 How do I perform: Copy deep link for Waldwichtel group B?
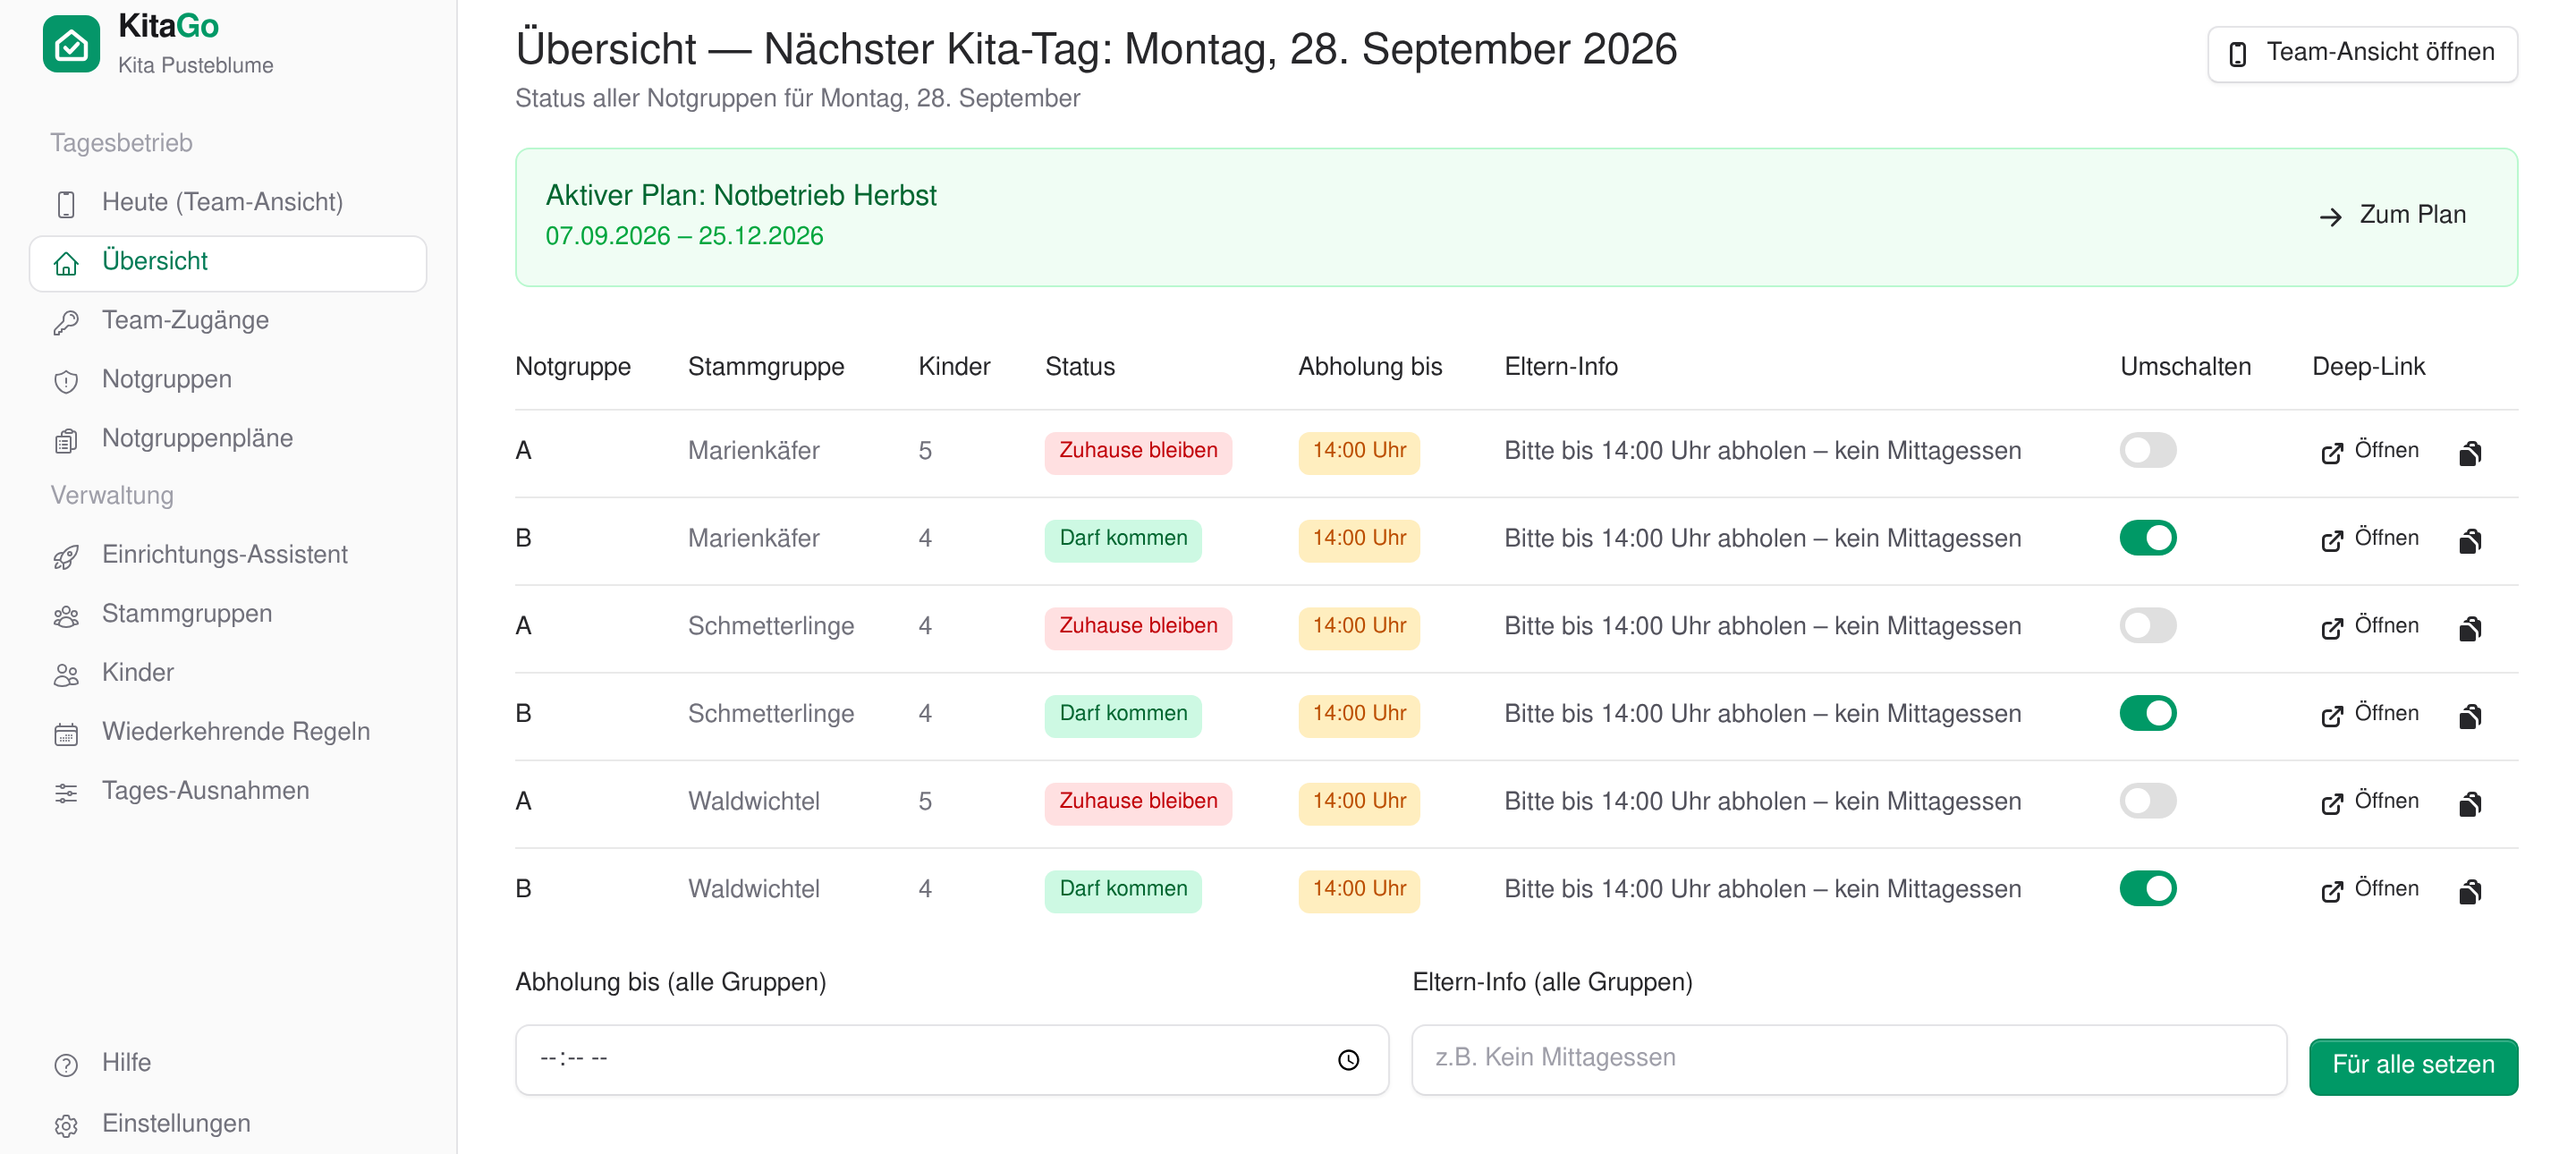pyautogui.click(x=2470, y=891)
